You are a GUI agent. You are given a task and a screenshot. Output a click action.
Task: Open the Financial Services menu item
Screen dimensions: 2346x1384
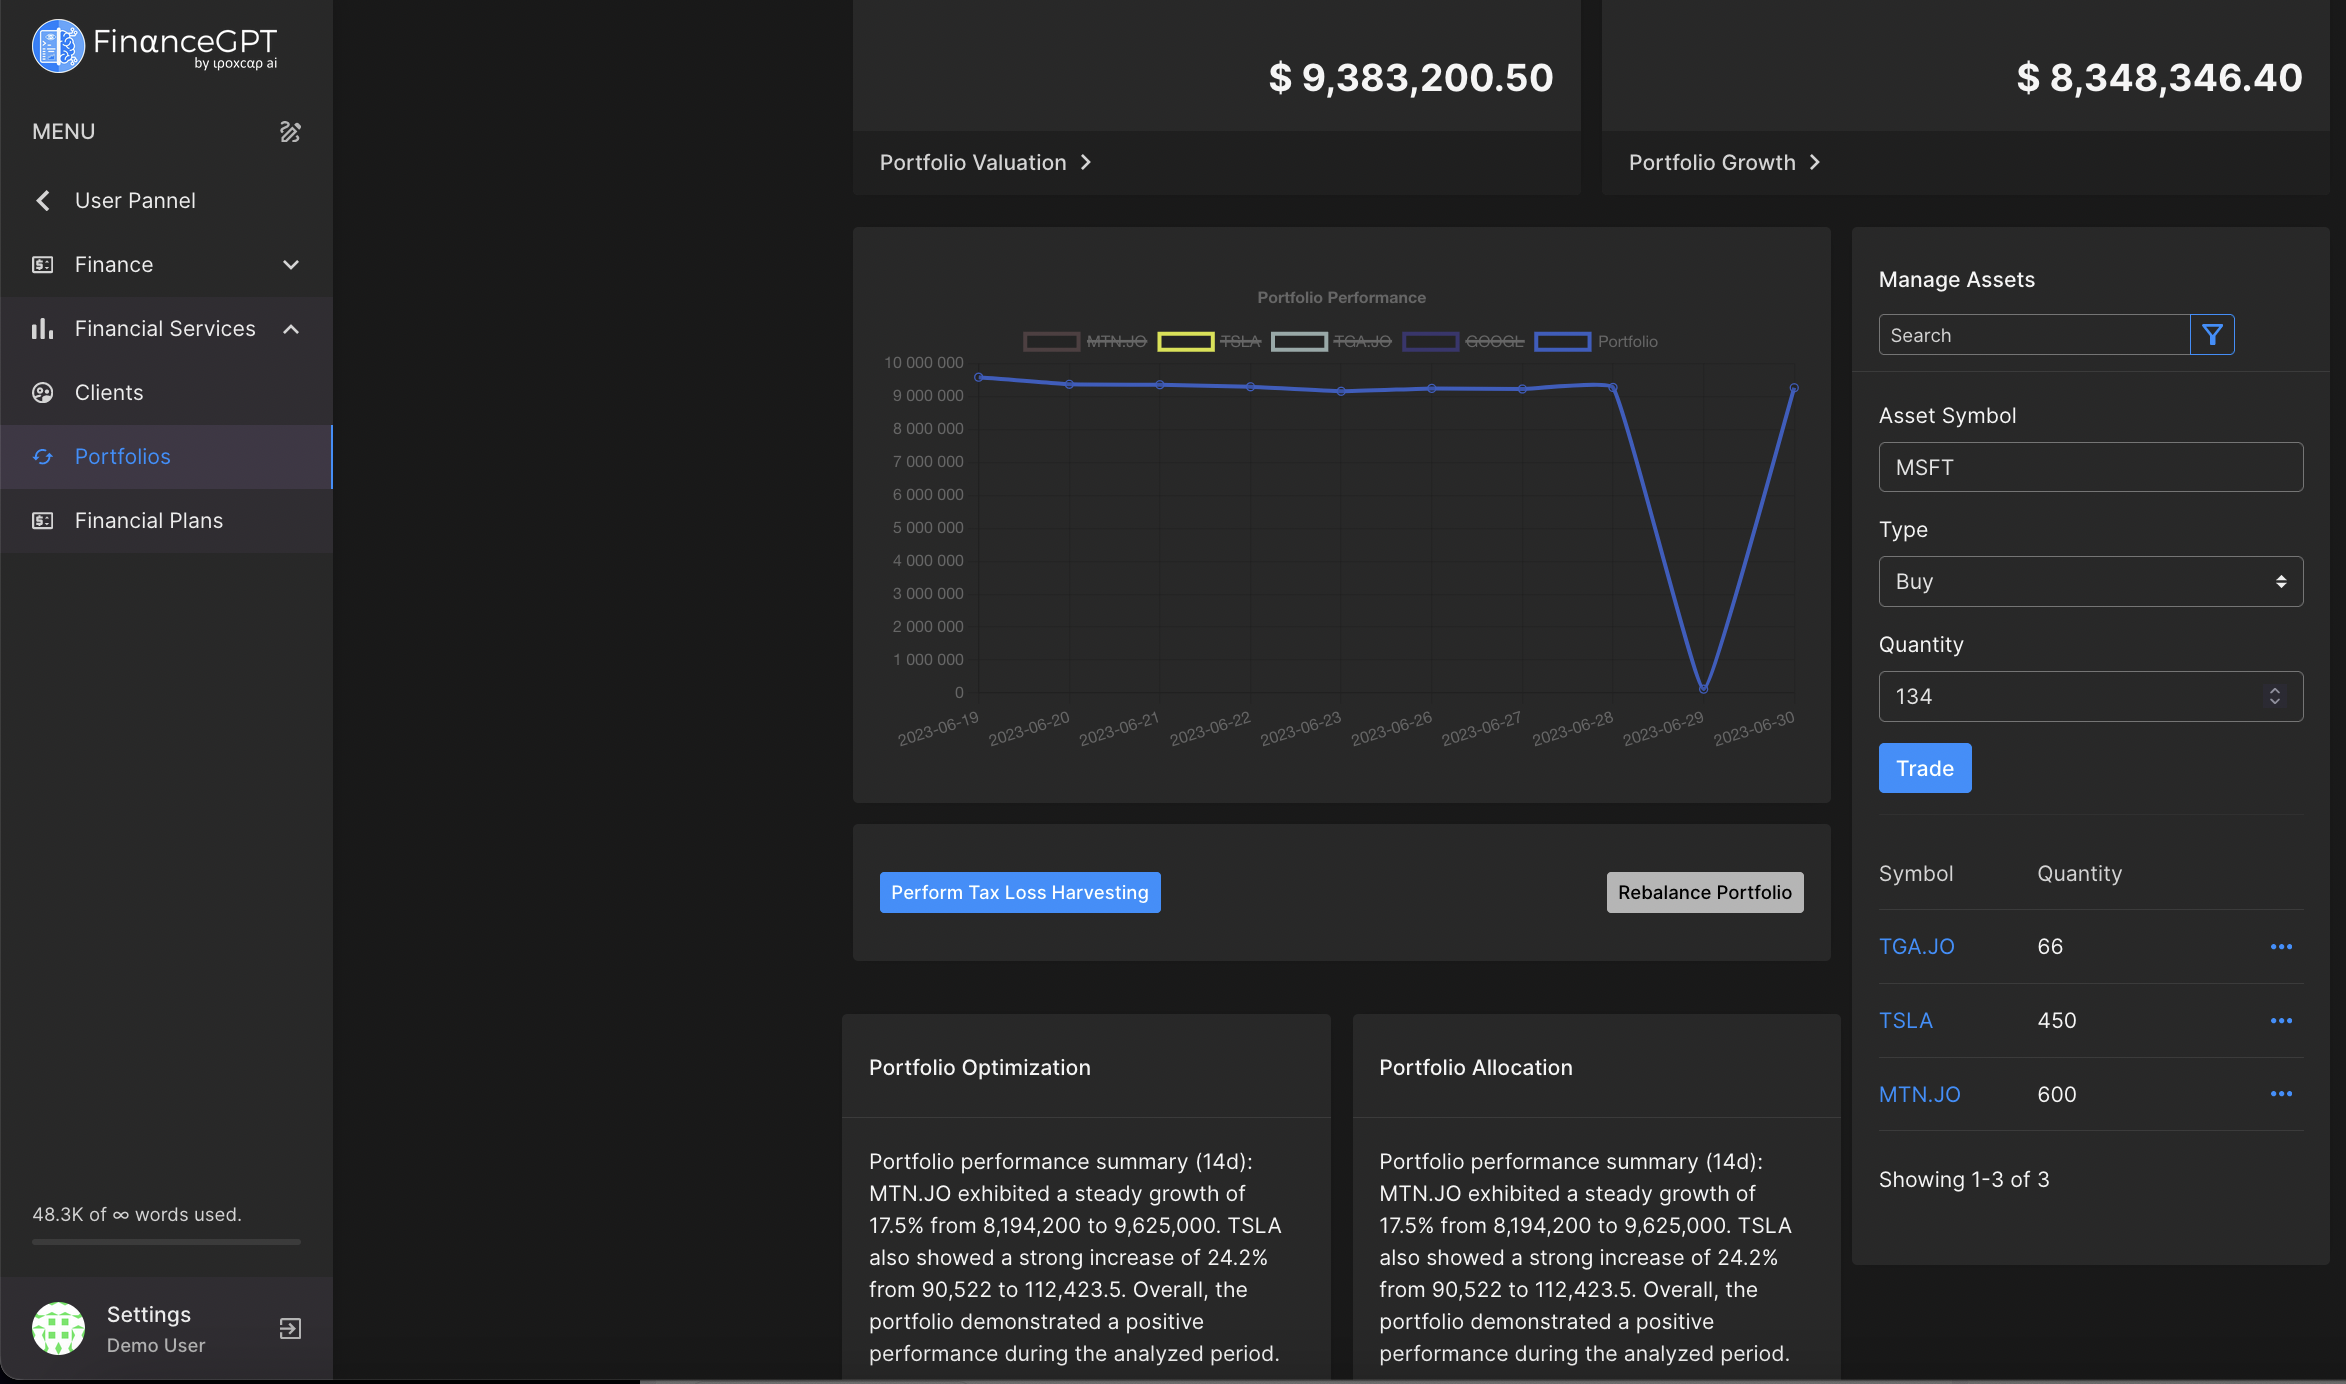tap(166, 329)
